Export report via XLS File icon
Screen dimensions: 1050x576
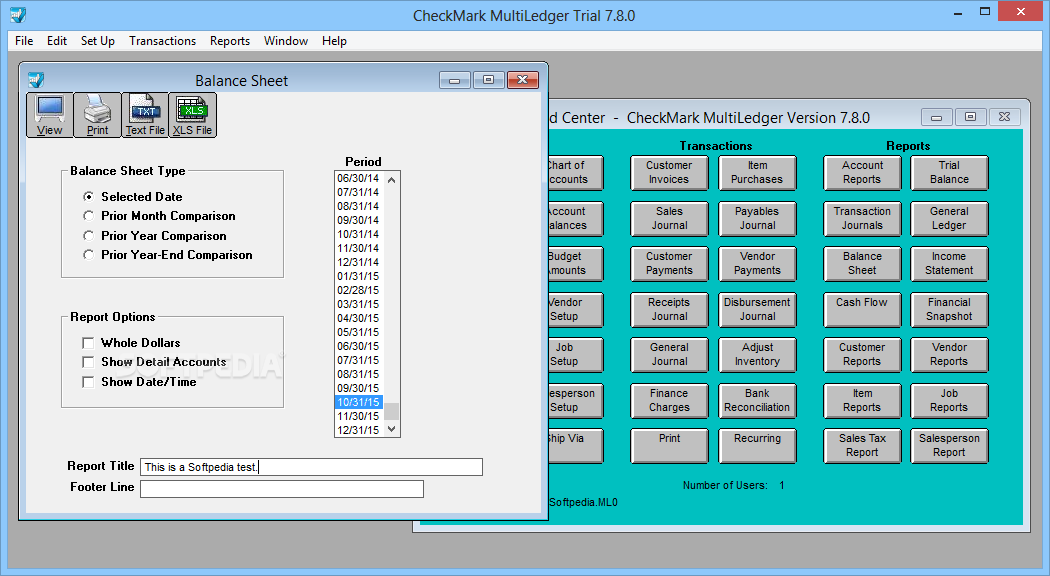(x=192, y=115)
